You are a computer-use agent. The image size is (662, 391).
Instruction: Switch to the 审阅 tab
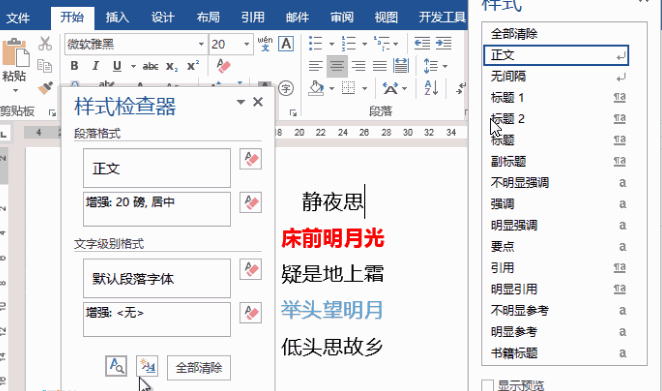[342, 17]
